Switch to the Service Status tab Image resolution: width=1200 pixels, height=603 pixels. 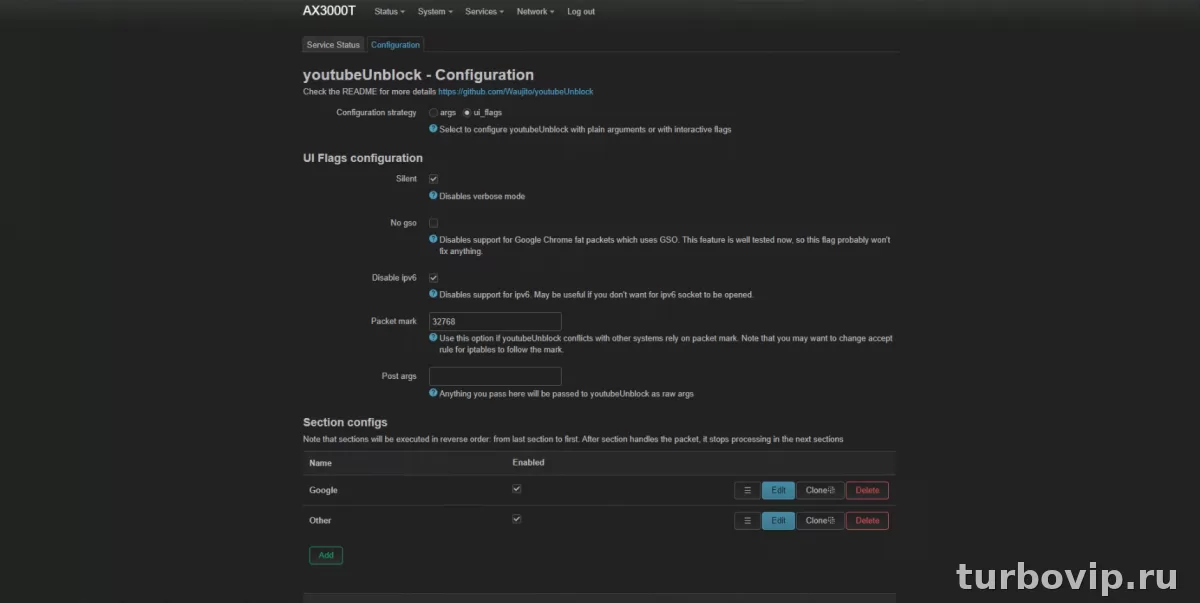[x=333, y=45]
